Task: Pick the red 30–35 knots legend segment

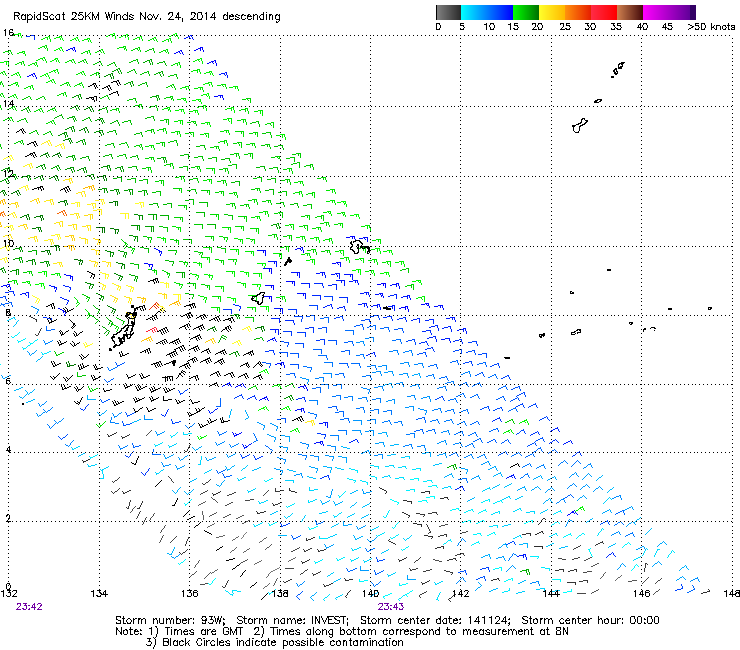Action: point(604,12)
